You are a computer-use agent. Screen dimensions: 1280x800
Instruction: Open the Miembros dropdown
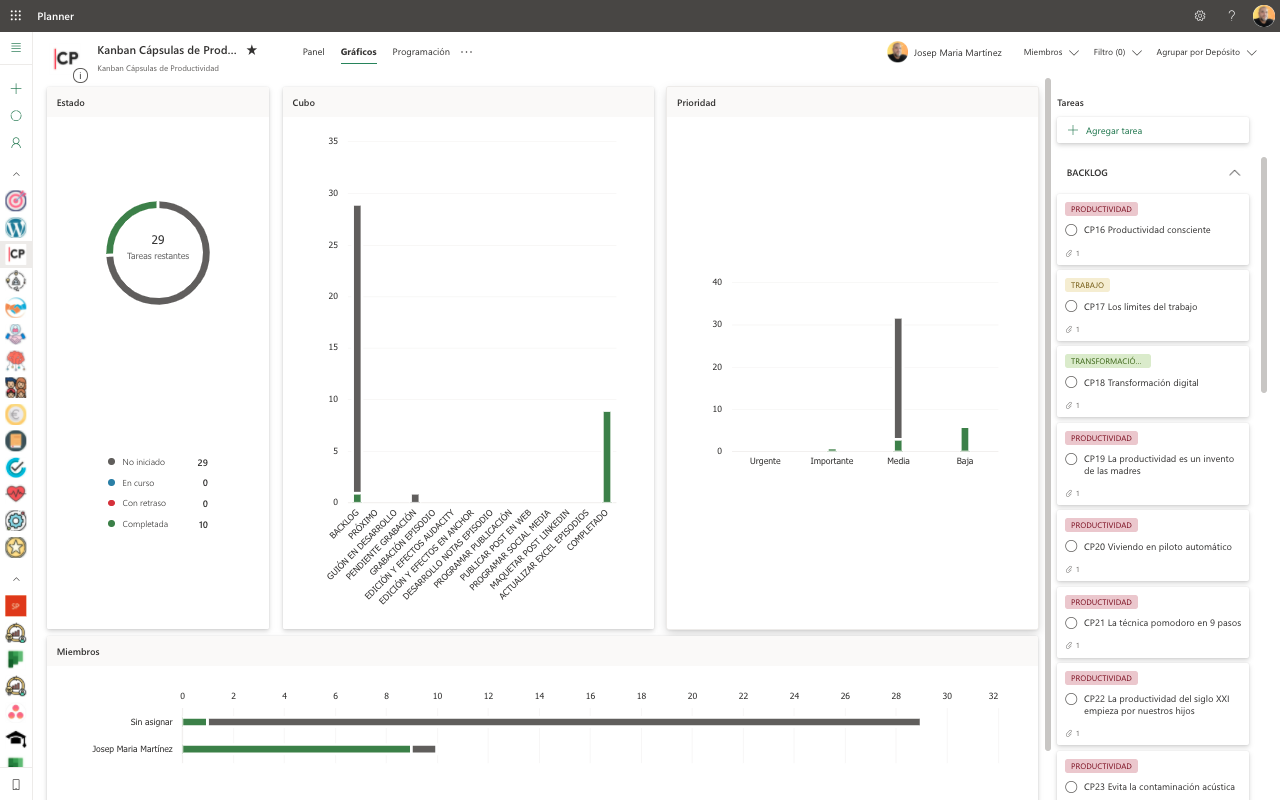tap(1051, 52)
